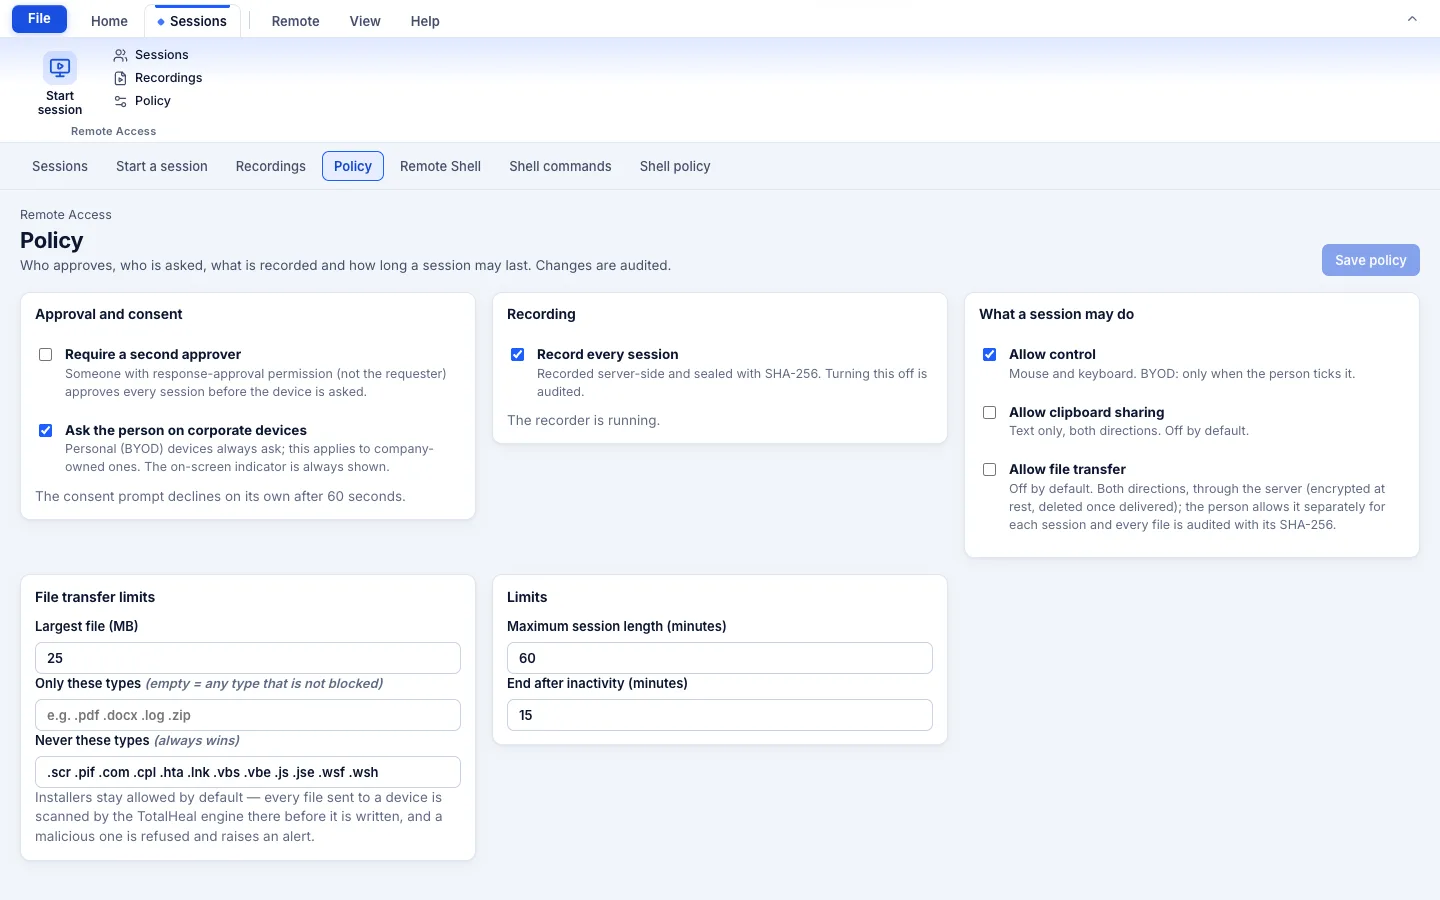This screenshot has width=1440, height=900.
Task: Open the Help ribbon tab
Action: (425, 21)
